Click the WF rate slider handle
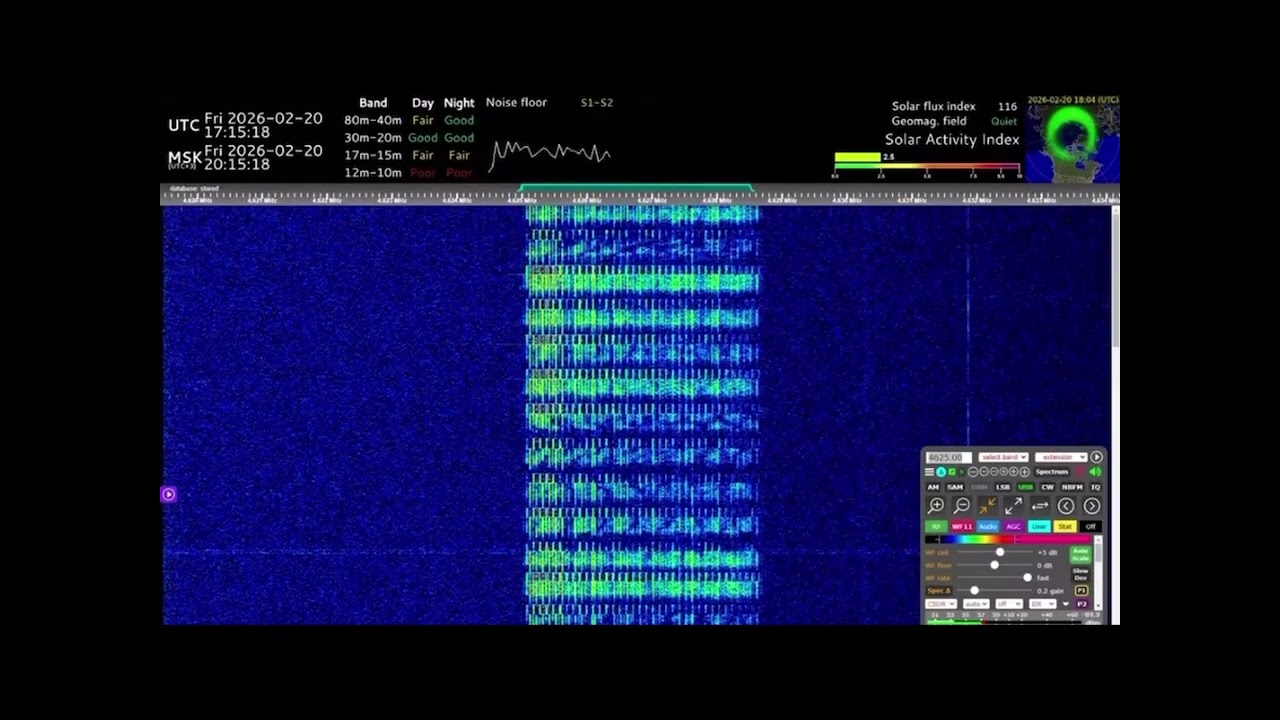 tap(1027, 578)
